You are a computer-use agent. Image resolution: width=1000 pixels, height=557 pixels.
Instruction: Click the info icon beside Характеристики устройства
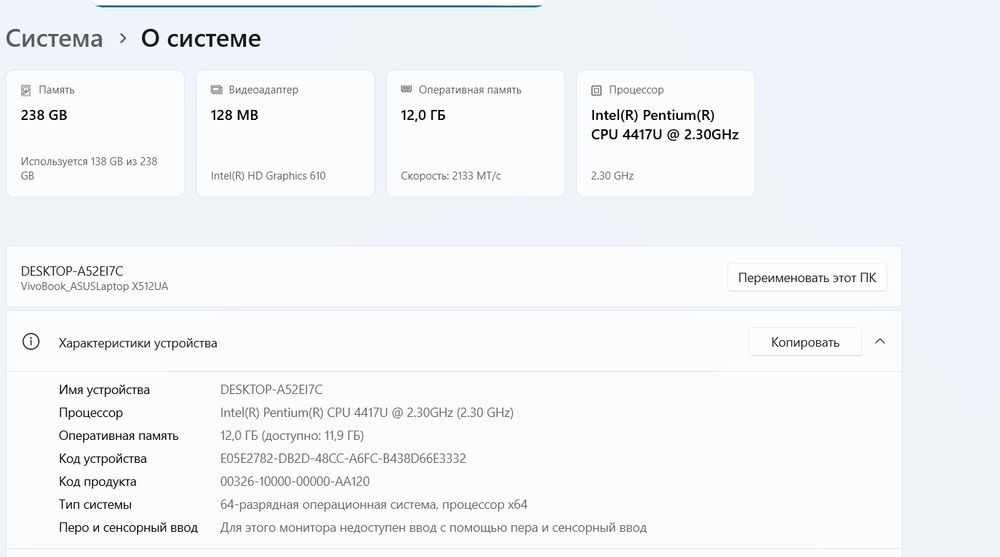pyautogui.click(x=31, y=342)
